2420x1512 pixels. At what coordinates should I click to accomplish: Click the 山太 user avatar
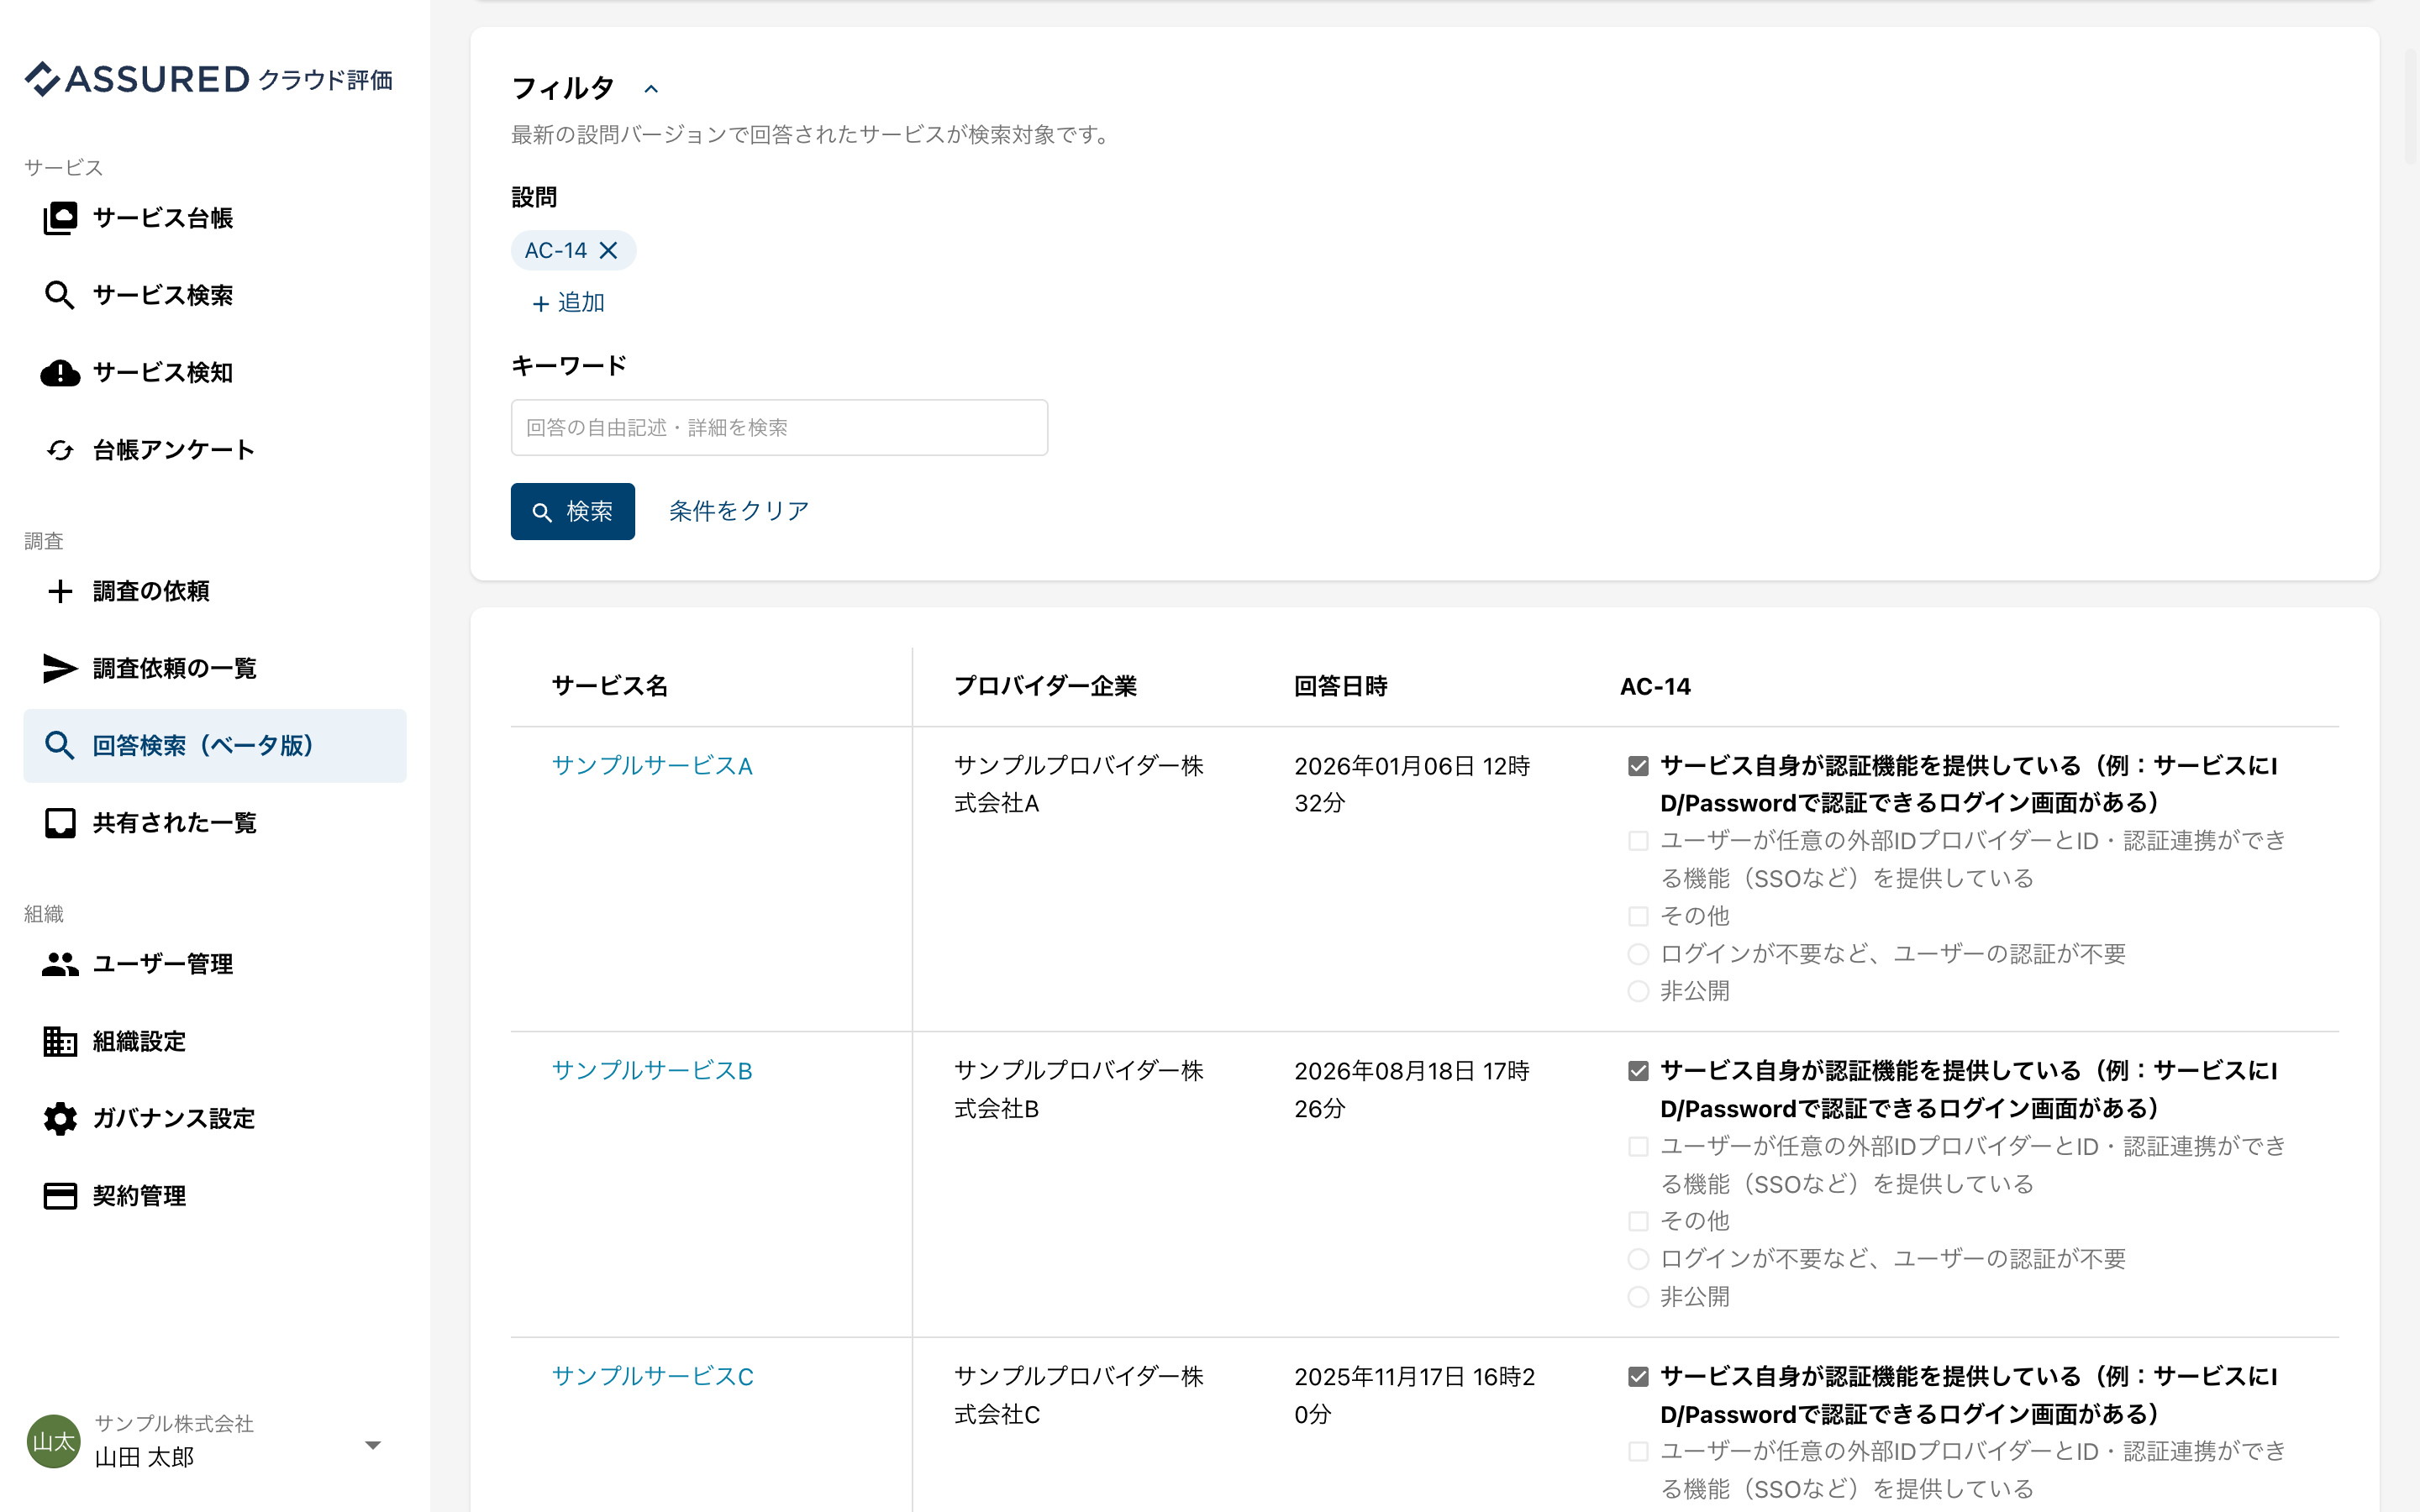(53, 1441)
